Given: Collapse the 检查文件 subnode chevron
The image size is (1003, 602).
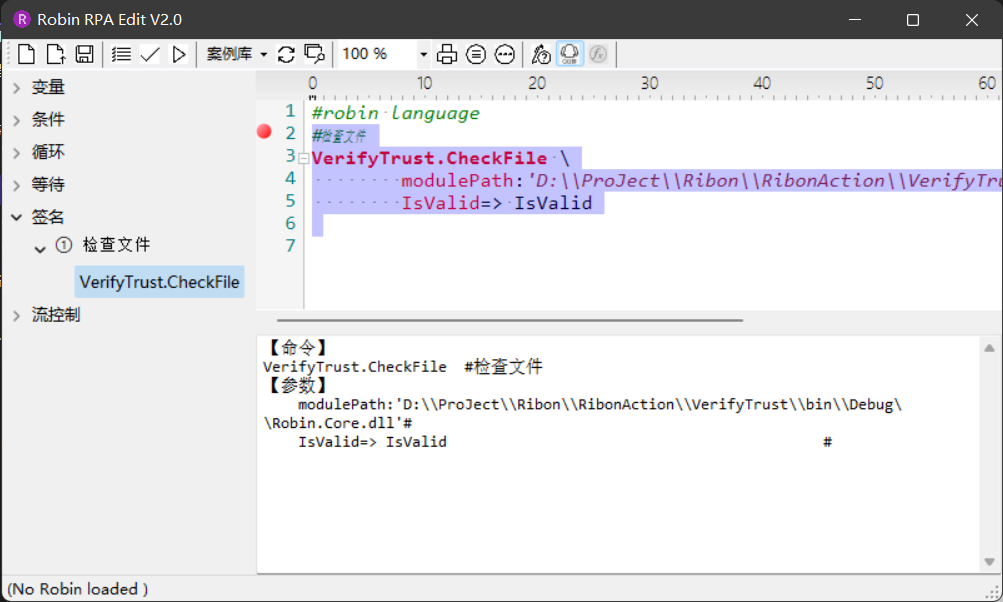Looking at the screenshot, I should 40,250.
